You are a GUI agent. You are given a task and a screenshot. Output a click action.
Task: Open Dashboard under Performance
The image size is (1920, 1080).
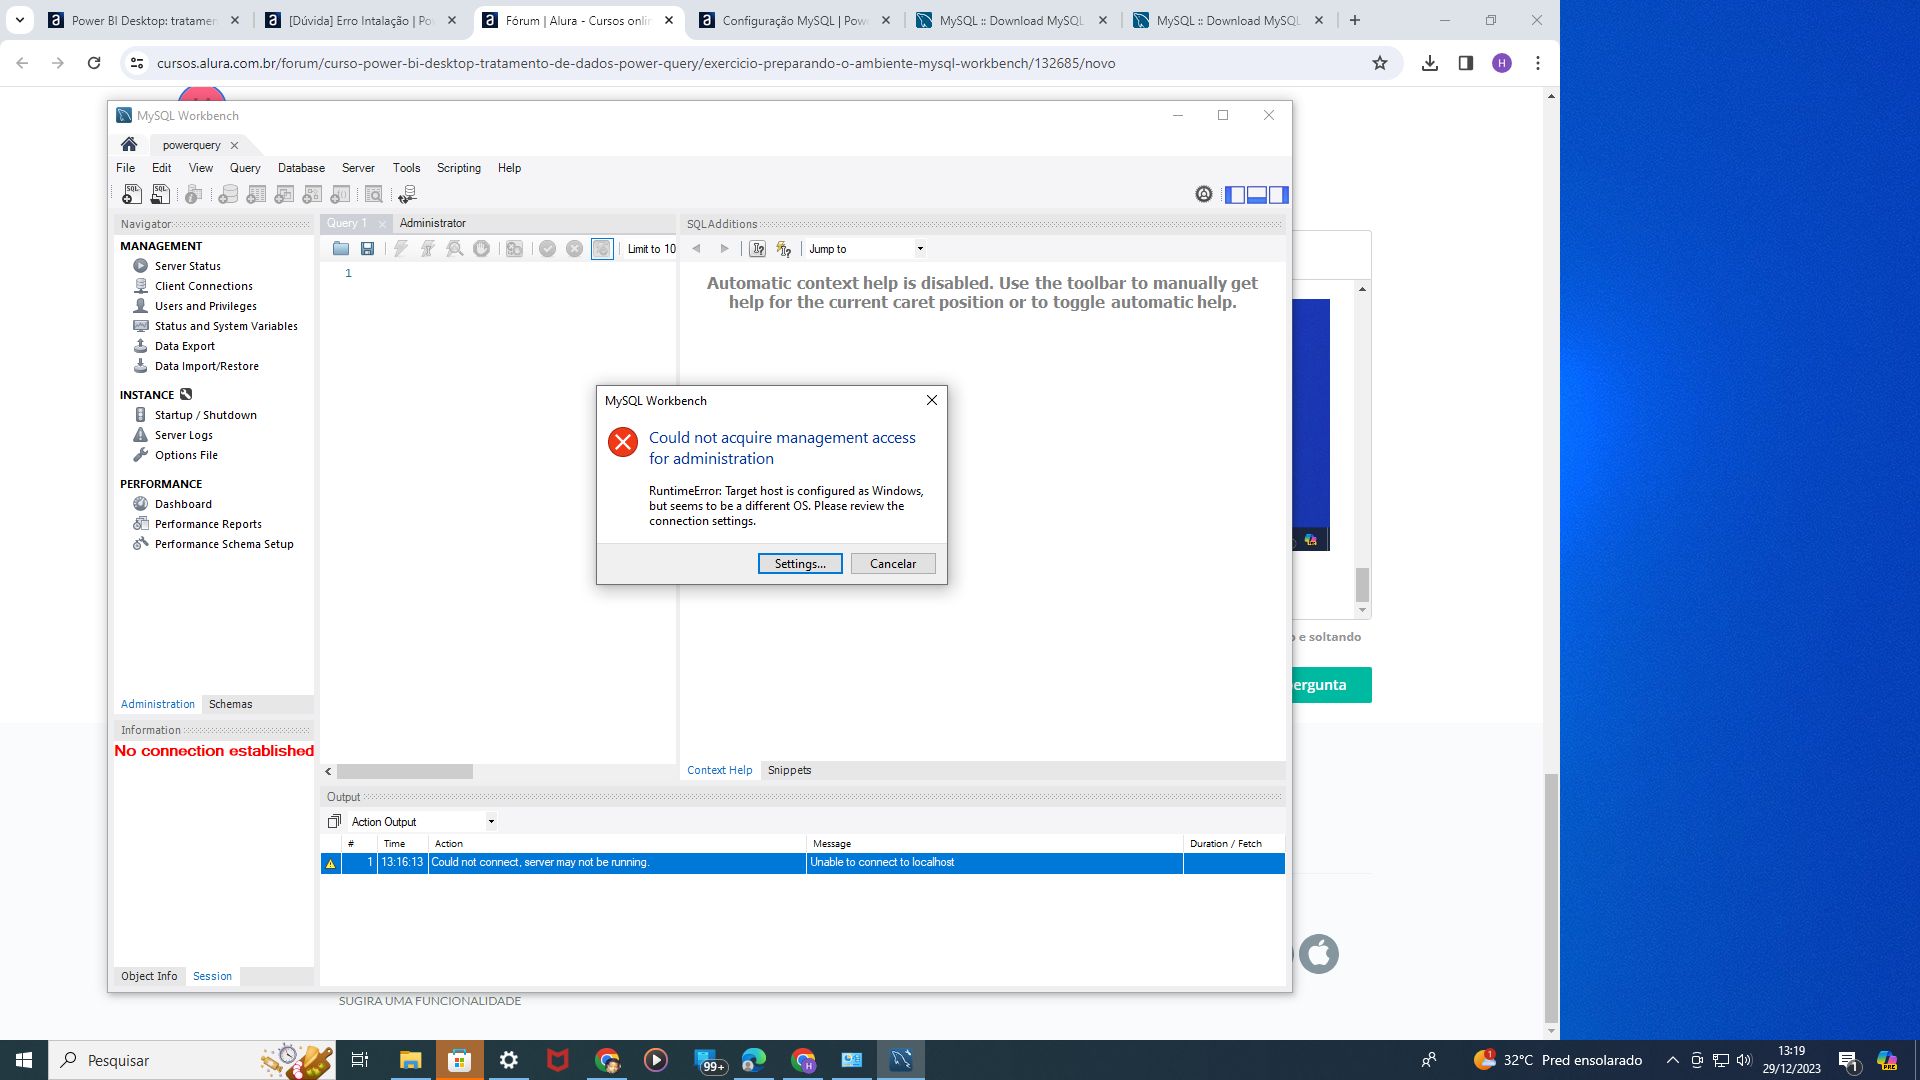click(x=183, y=504)
